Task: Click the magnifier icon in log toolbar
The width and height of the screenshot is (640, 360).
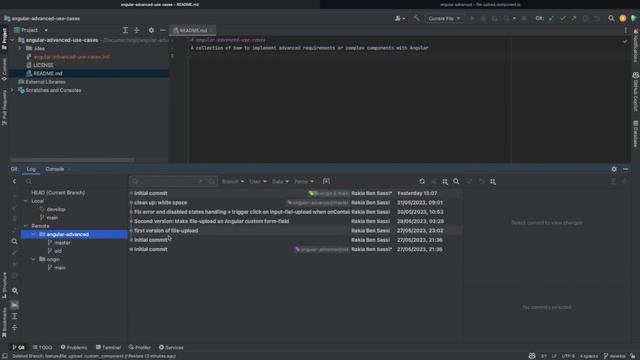Action: (x=456, y=181)
